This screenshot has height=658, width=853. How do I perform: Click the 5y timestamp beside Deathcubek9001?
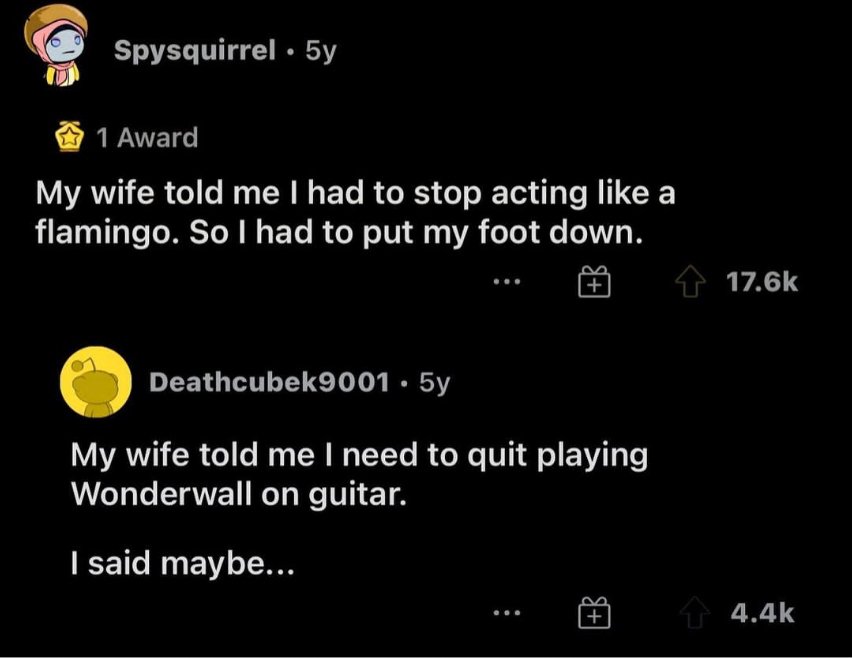point(435,383)
